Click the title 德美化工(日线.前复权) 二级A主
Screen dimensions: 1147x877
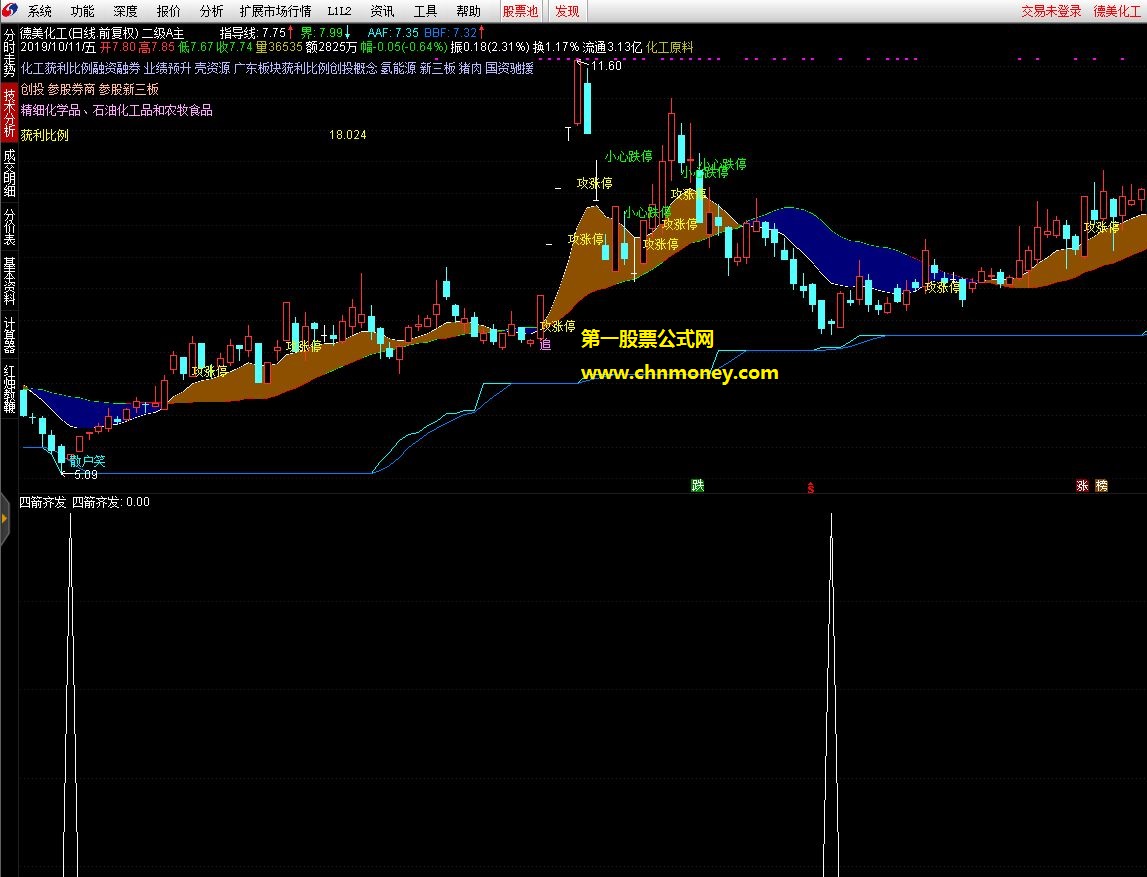coord(102,33)
